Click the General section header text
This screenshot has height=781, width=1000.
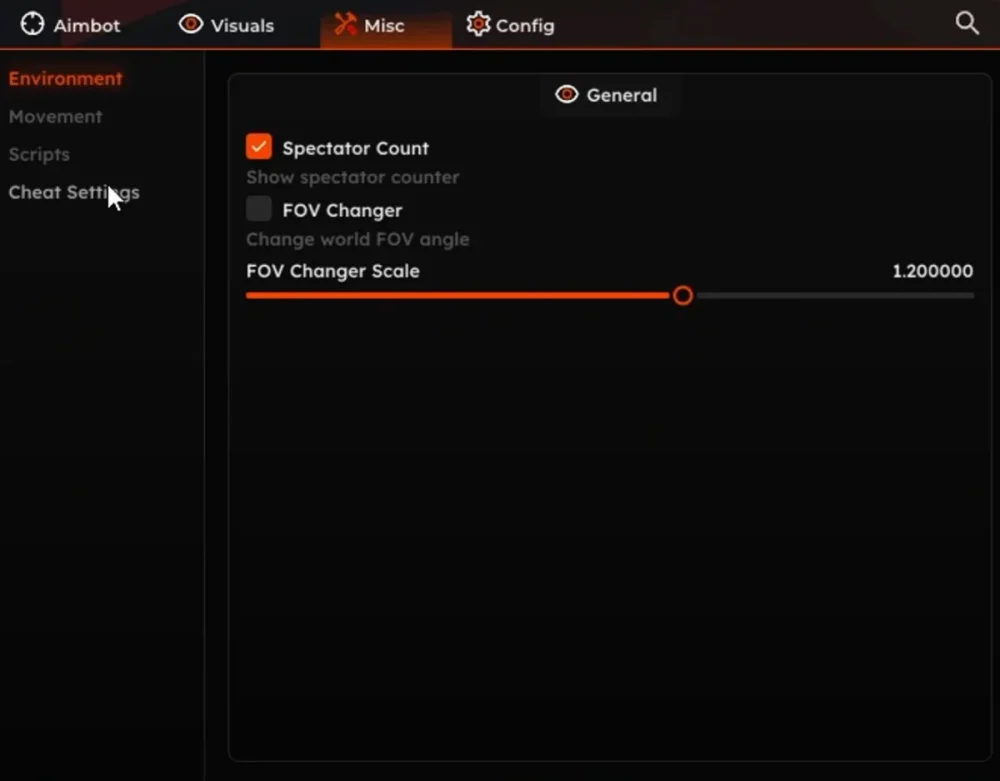click(621, 95)
